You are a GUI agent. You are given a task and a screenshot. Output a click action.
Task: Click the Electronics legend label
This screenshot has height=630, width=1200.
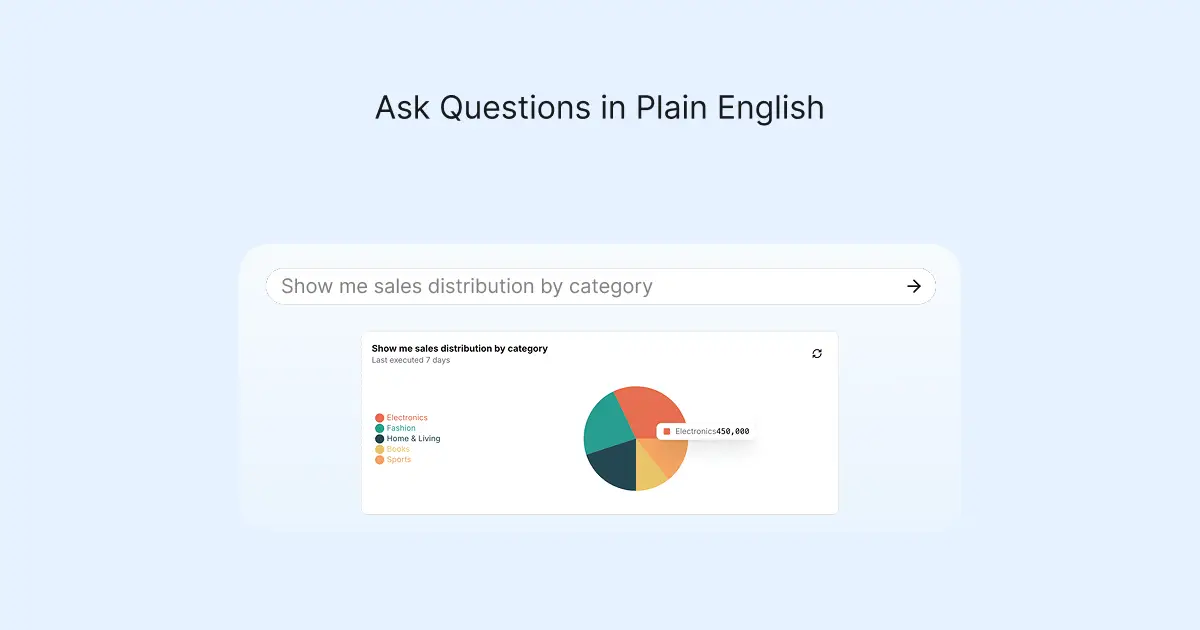407,418
